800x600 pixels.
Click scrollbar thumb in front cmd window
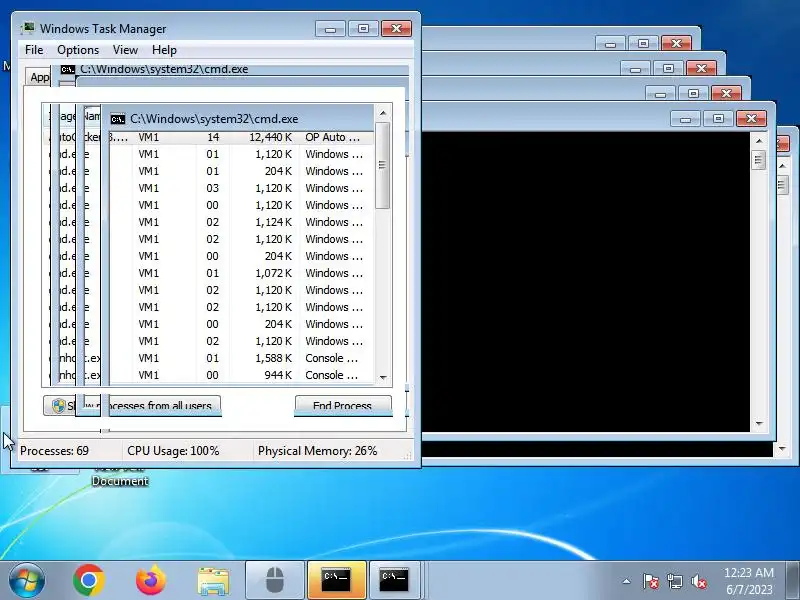tap(759, 160)
